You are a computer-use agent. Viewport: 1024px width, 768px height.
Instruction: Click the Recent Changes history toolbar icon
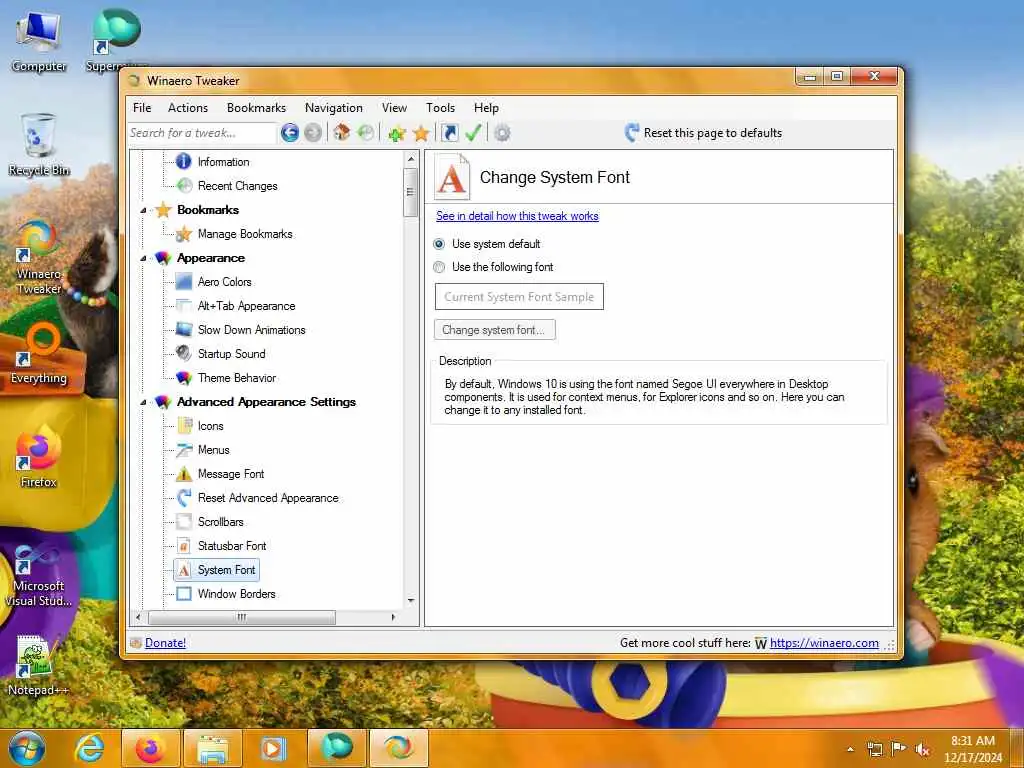tap(366, 133)
